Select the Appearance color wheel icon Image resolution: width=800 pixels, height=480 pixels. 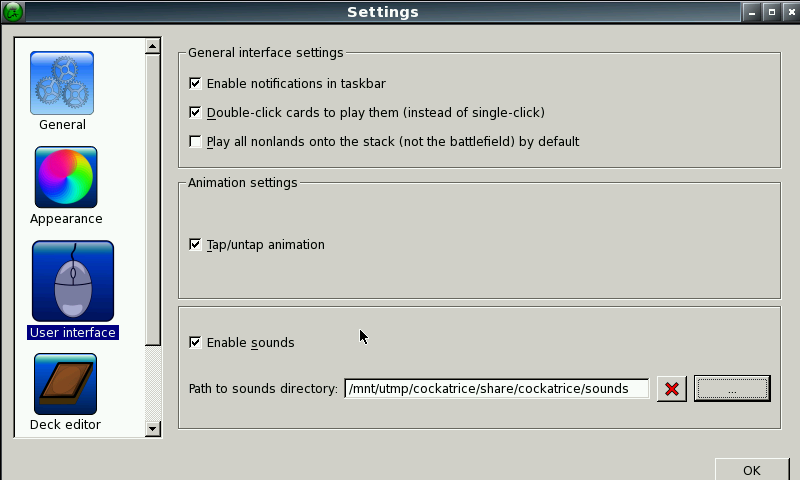[x=66, y=177]
